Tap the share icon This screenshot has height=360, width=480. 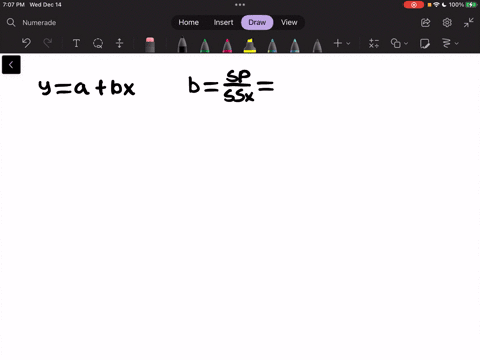tap(425, 23)
